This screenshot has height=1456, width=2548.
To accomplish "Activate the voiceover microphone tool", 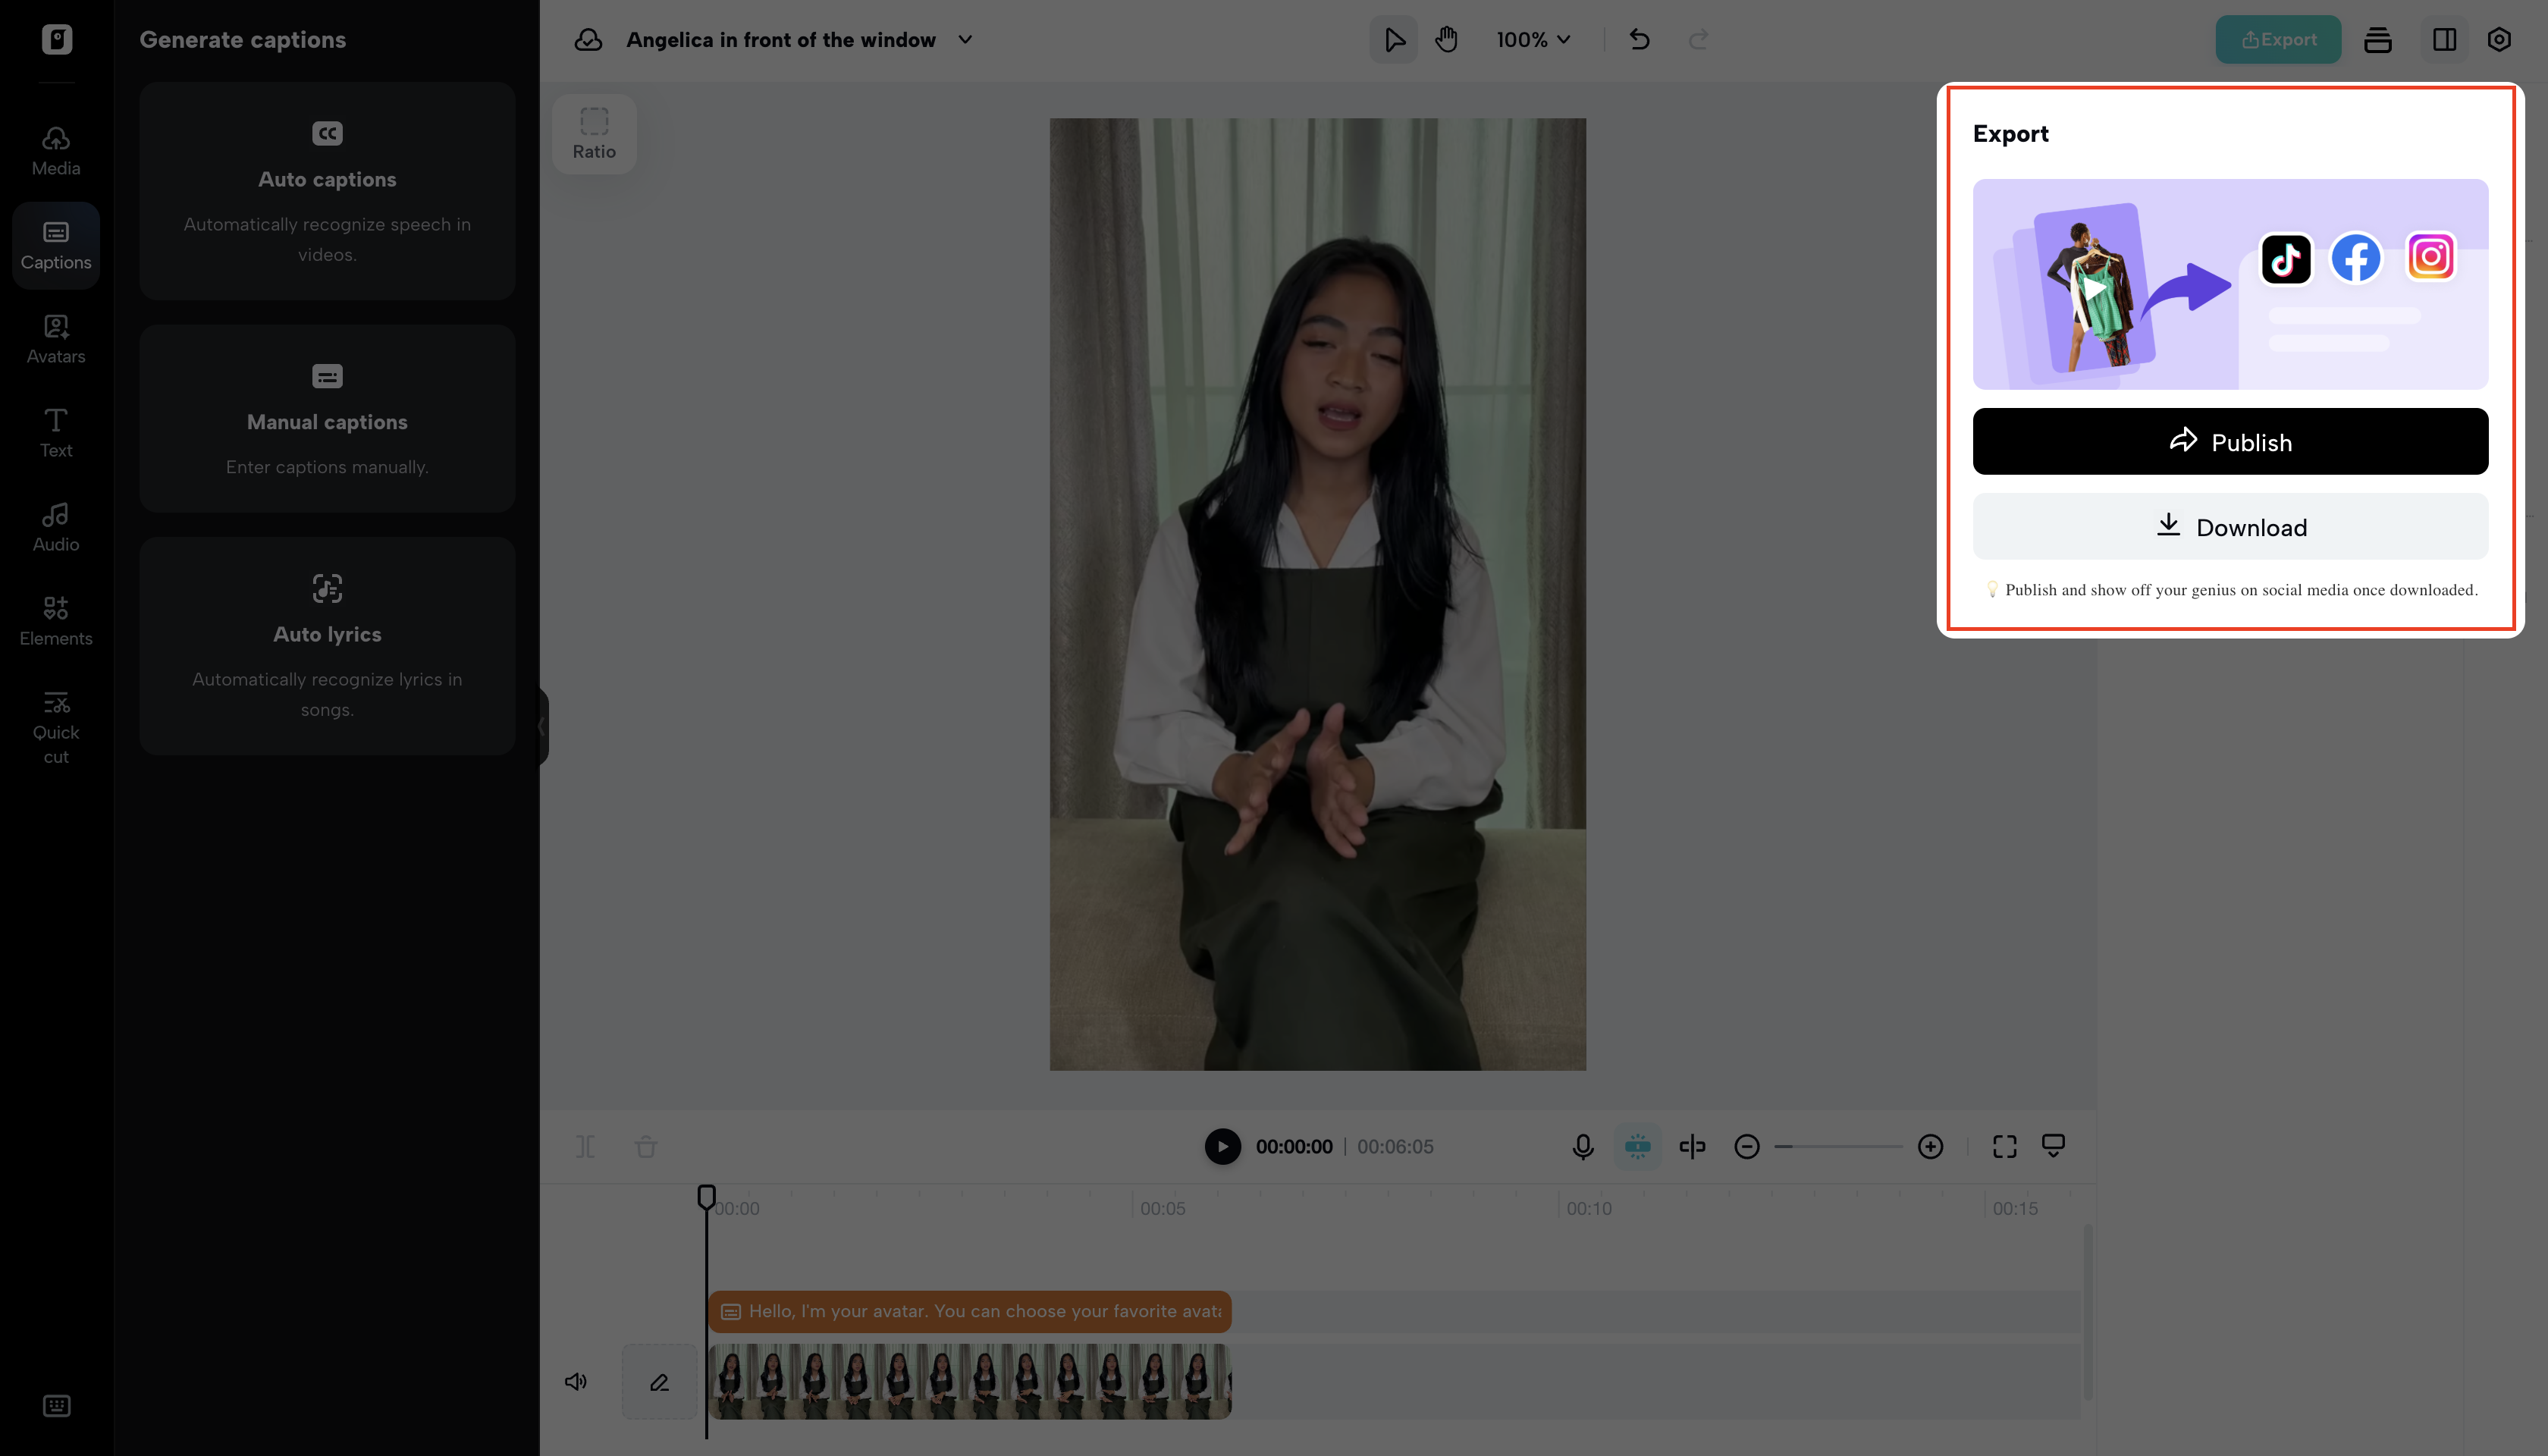I will 1583,1146.
